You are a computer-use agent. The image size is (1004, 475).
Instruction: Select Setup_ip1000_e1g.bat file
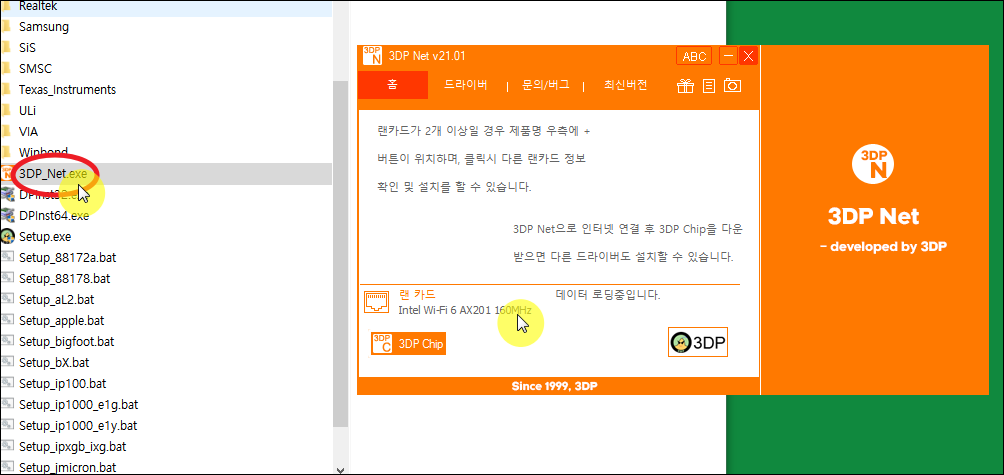[78, 405]
